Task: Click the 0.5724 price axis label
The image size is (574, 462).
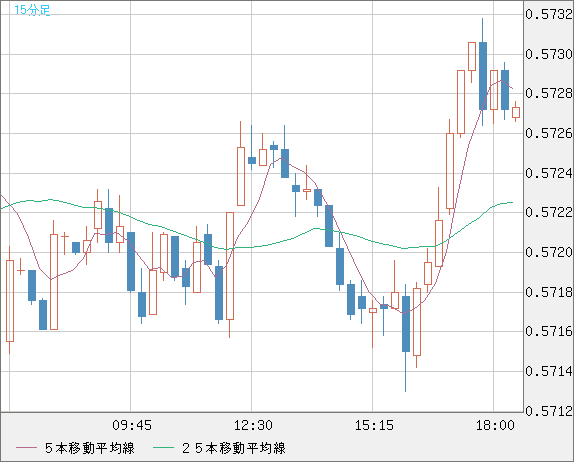Action: 549,173
